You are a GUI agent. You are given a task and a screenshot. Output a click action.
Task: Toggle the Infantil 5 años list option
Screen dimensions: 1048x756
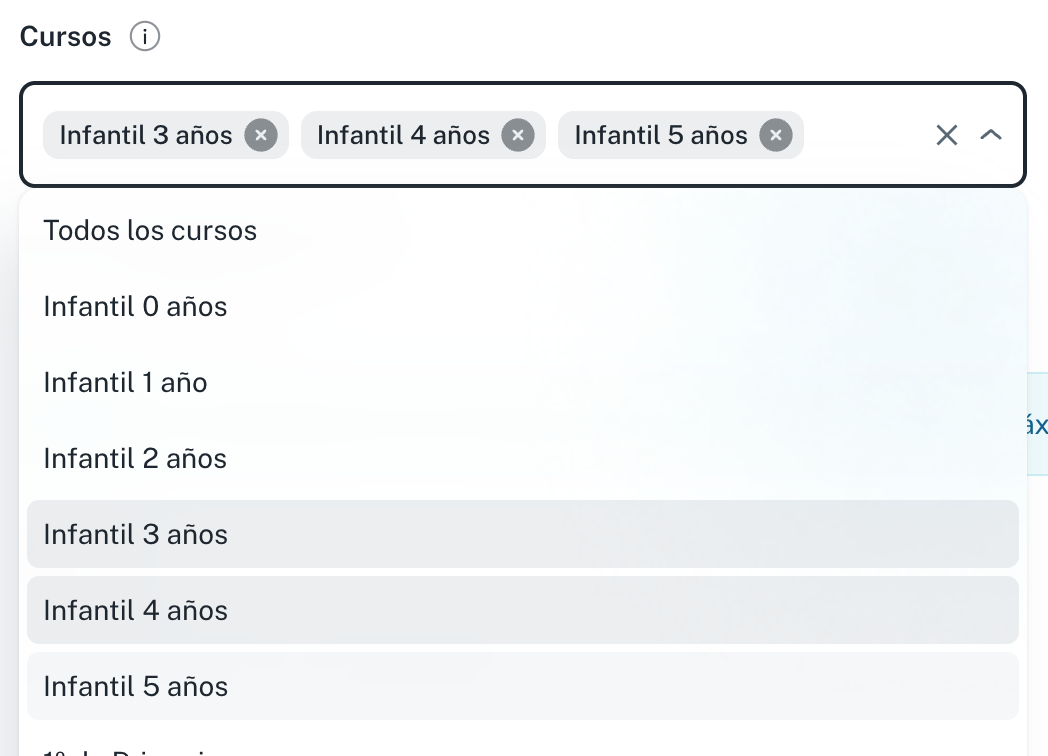coord(135,687)
